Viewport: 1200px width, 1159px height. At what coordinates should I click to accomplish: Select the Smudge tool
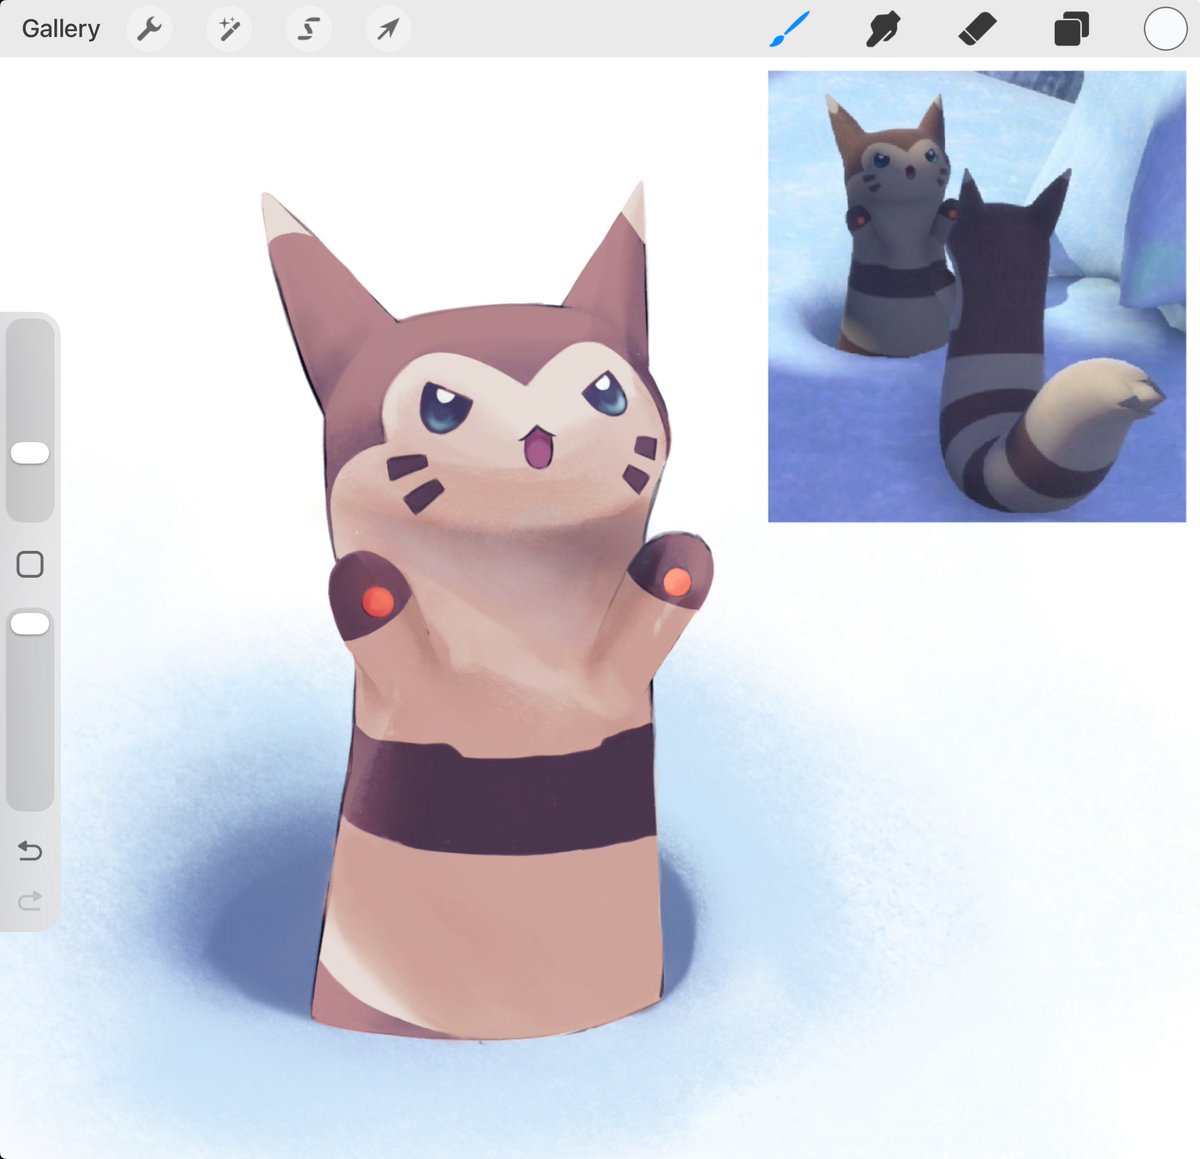pos(883,29)
